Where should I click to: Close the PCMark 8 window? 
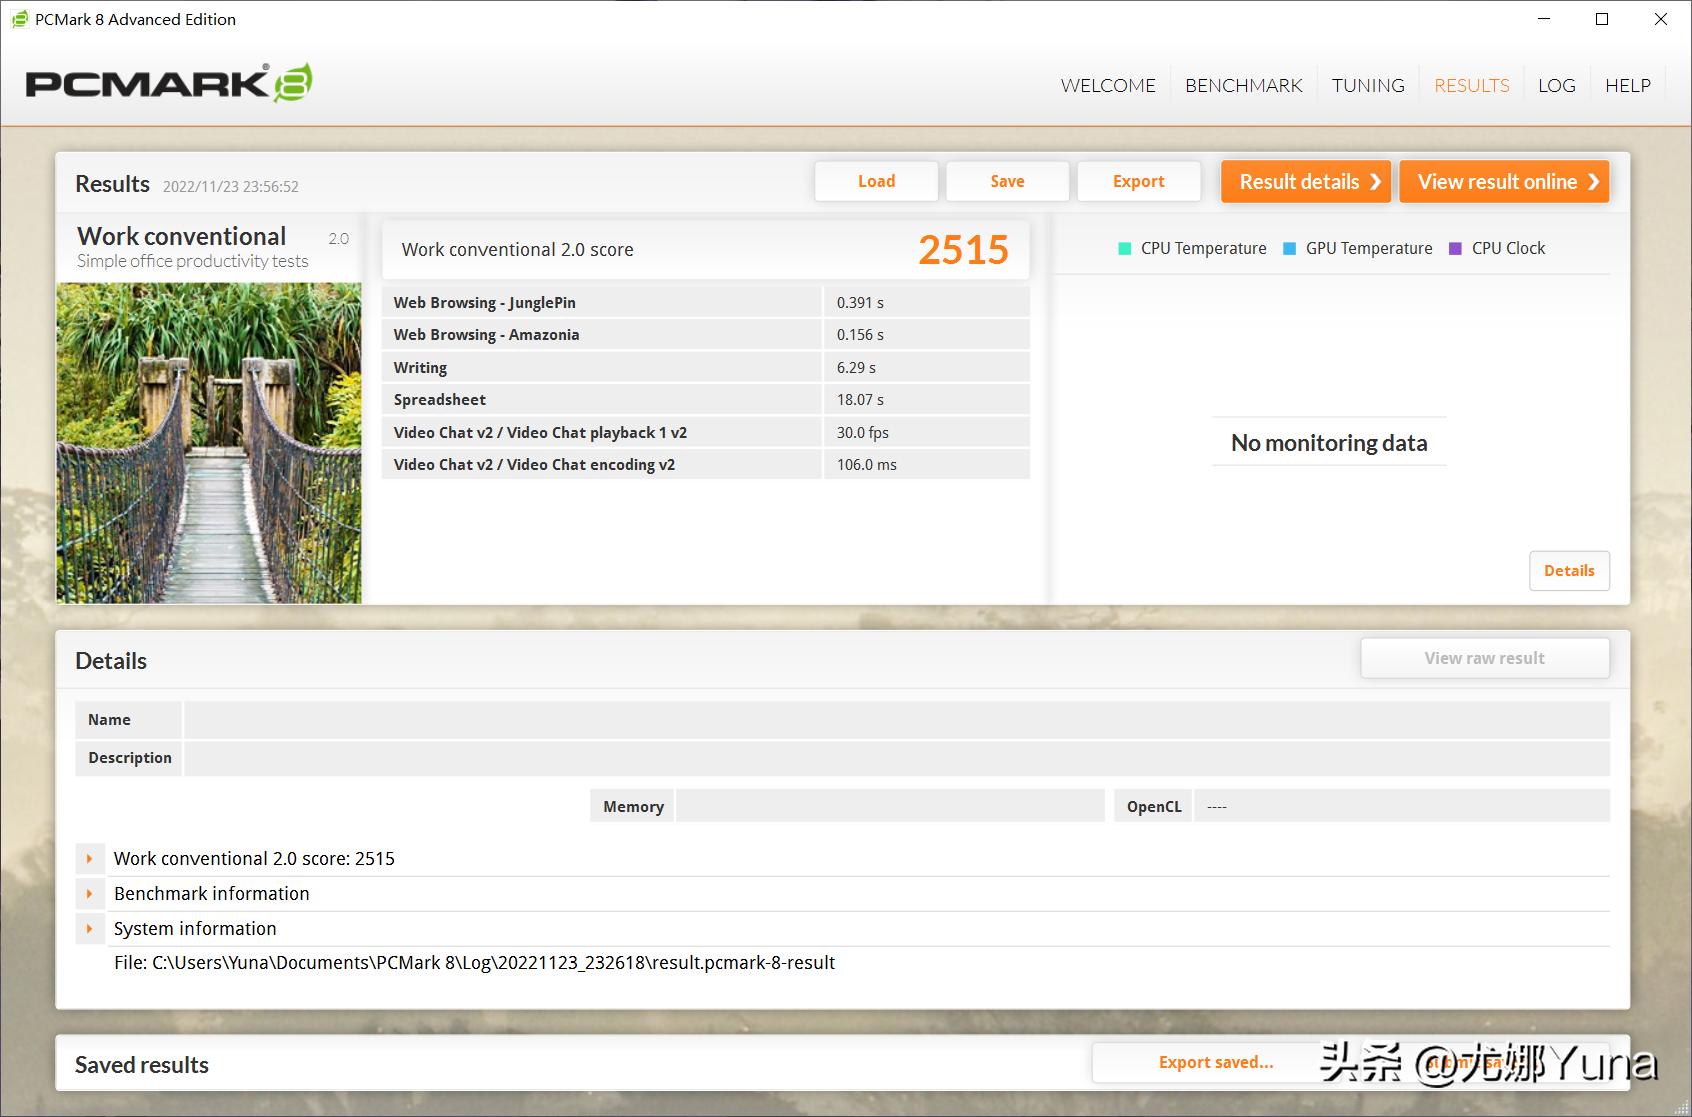point(1661,19)
